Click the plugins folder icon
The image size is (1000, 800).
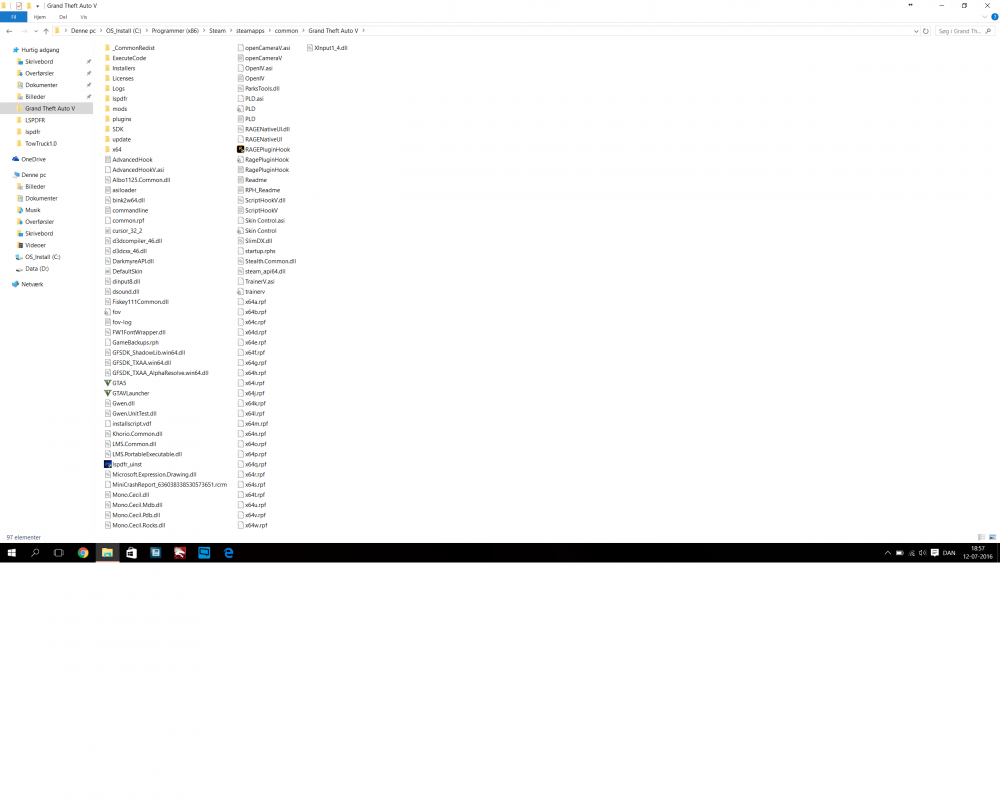click(x=107, y=119)
